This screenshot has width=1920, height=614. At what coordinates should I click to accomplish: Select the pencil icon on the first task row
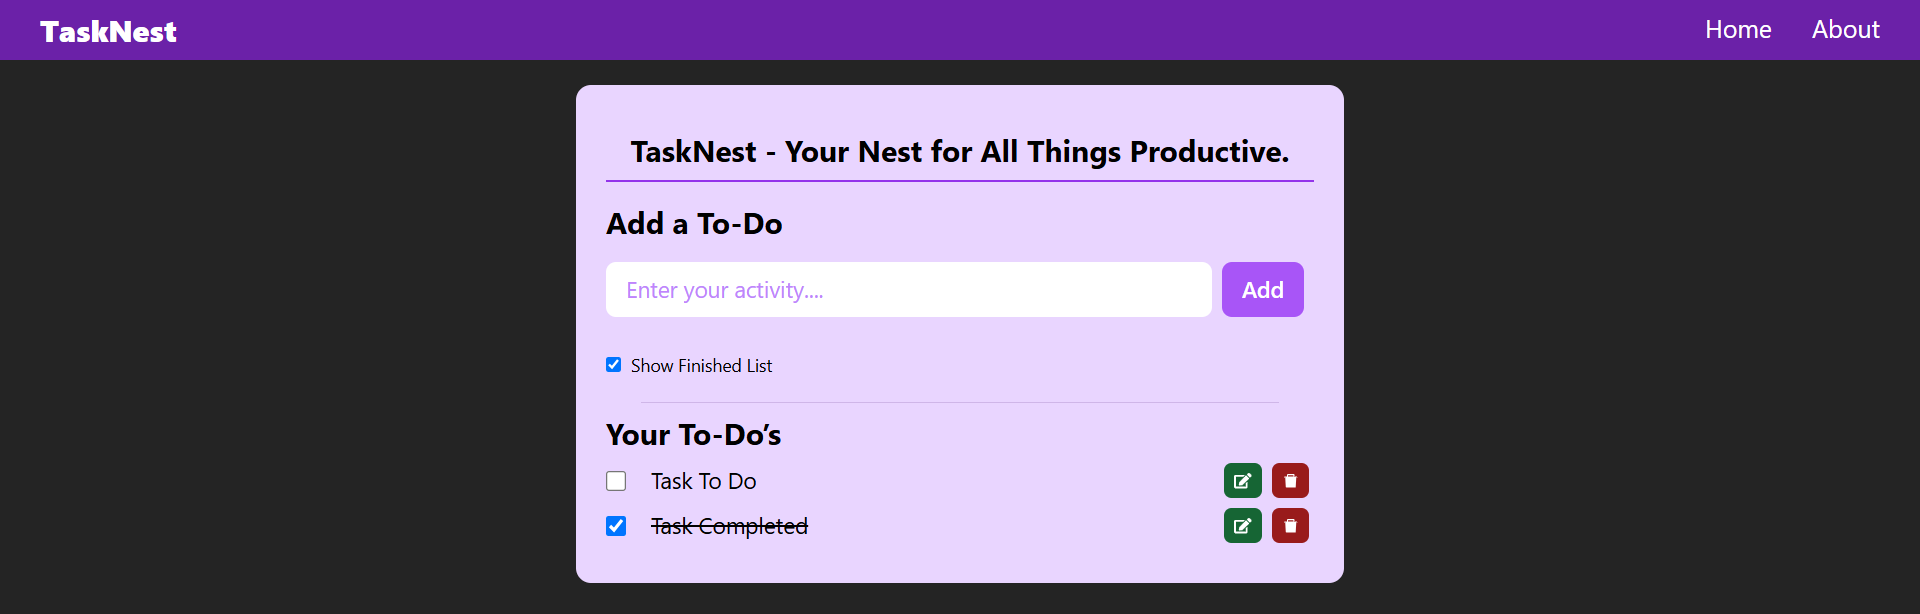[x=1242, y=480]
